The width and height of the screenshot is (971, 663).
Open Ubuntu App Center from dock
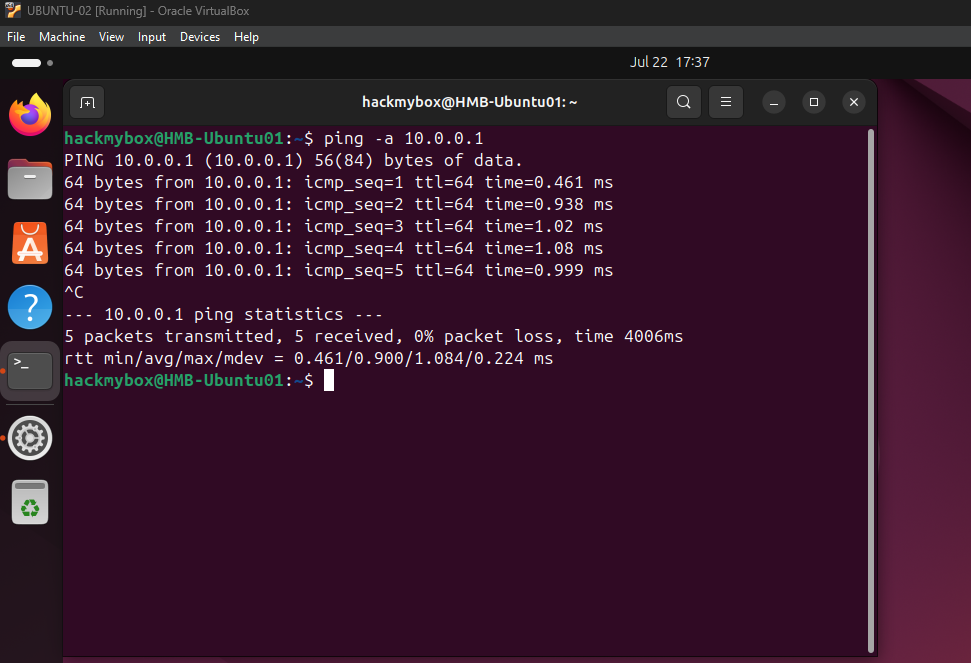pyautogui.click(x=30, y=243)
